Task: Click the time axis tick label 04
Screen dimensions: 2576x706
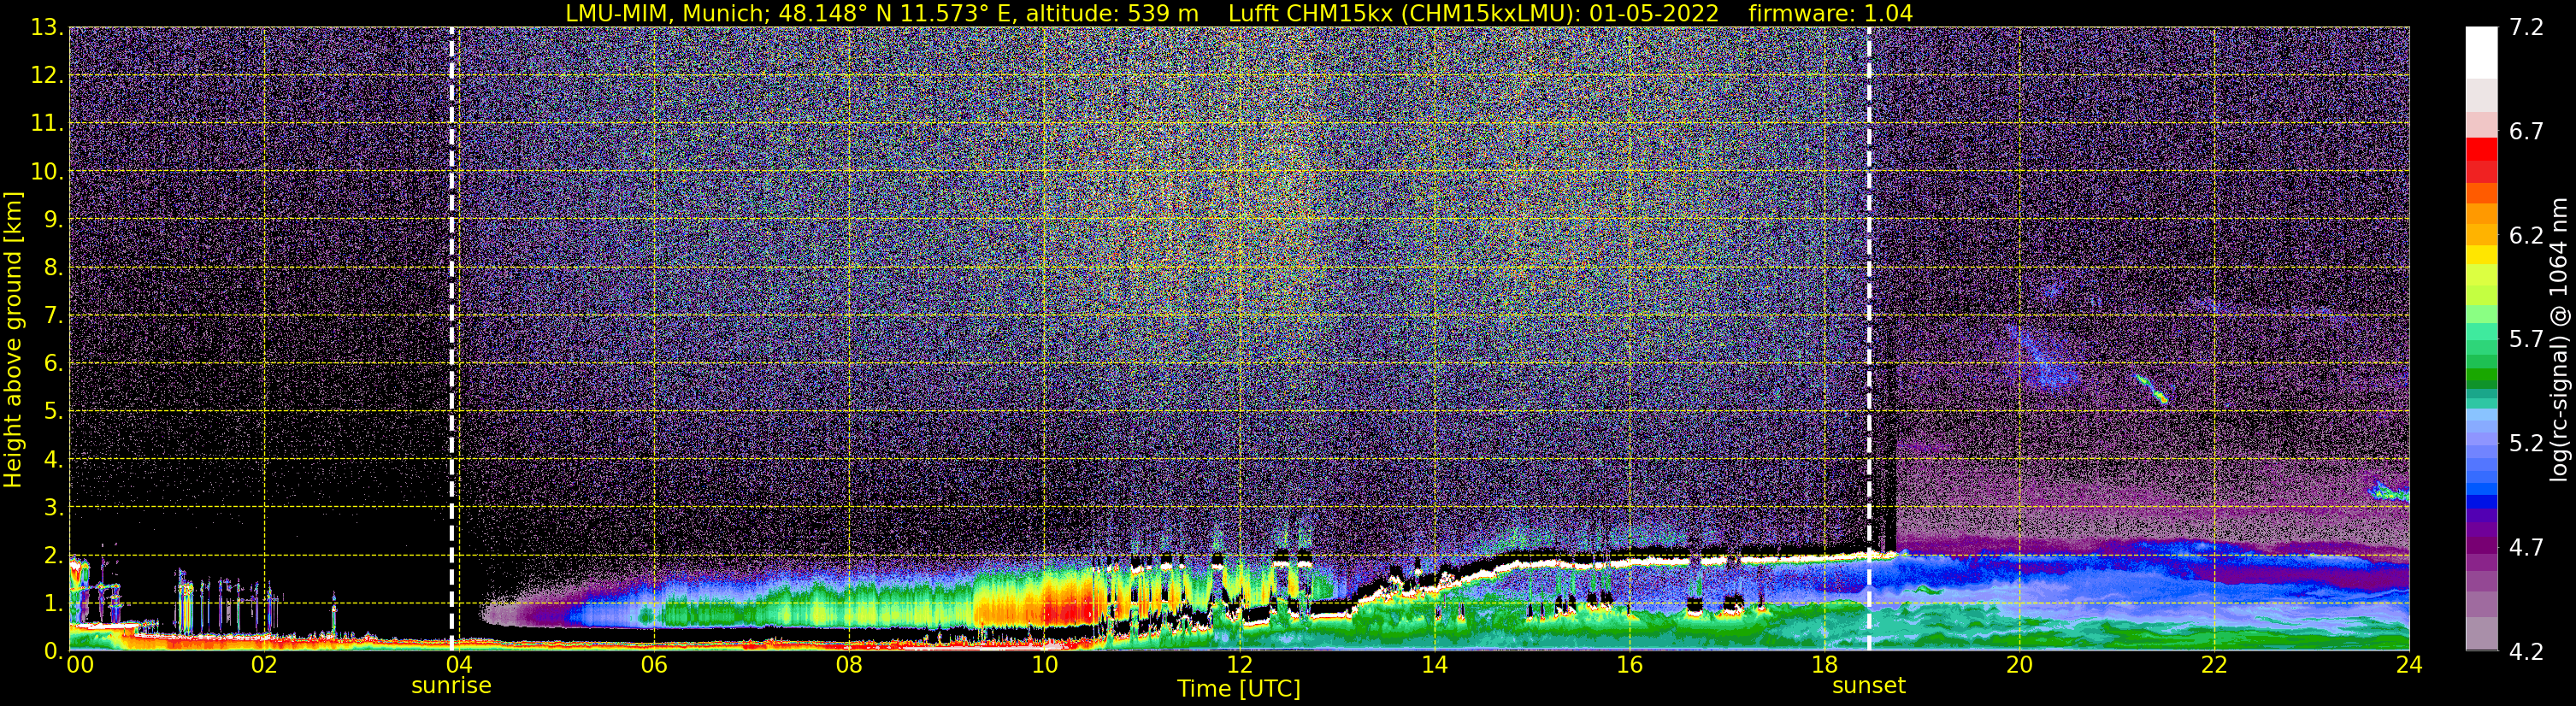Action: click(459, 665)
